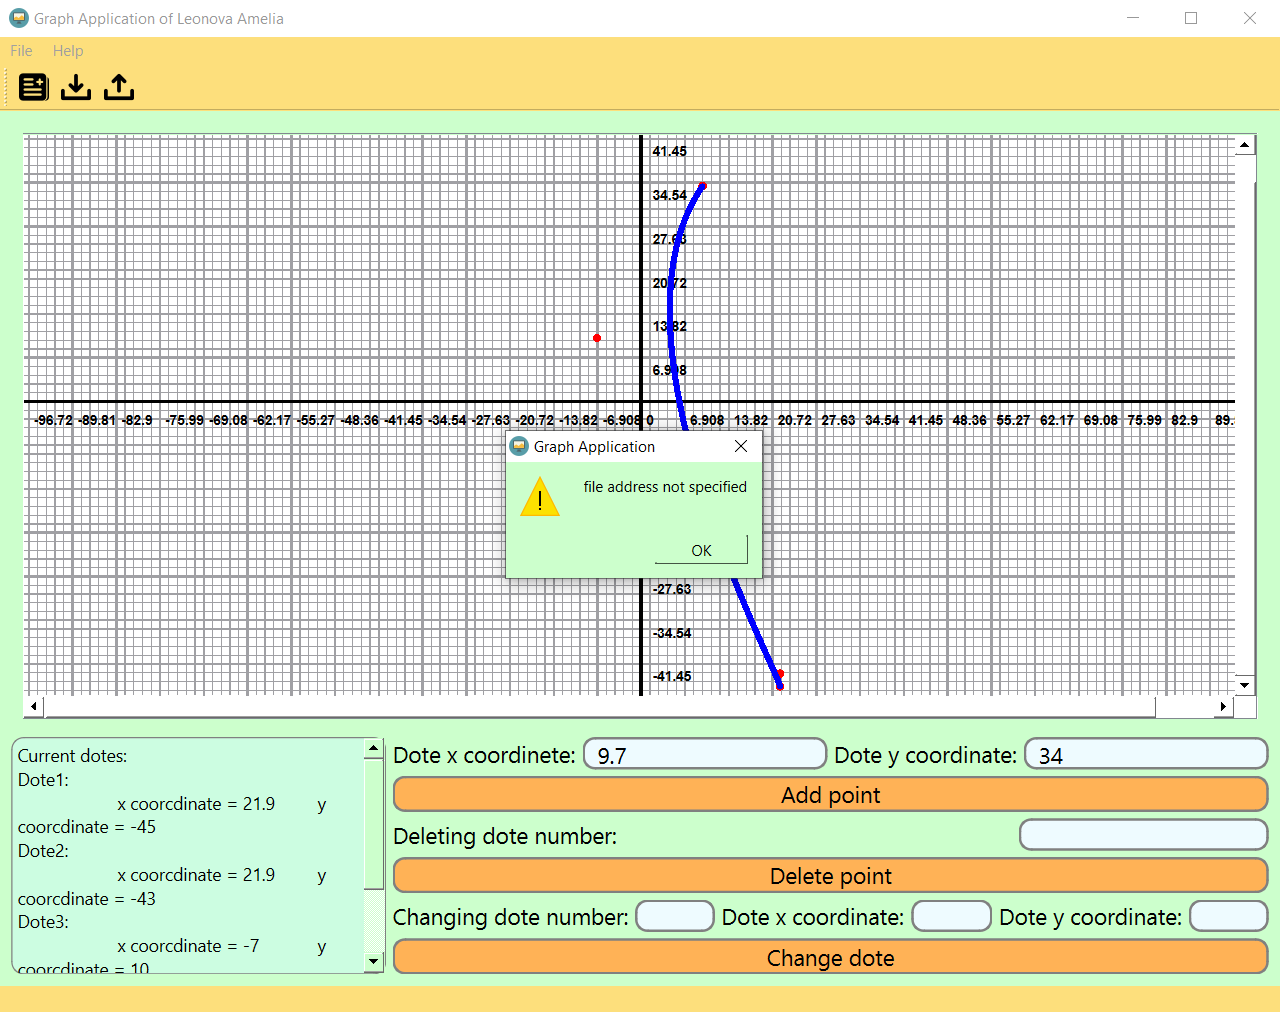1280x1012 pixels.
Task: Click the Graph Application icon in the dialog titlebar
Action: tap(519, 446)
